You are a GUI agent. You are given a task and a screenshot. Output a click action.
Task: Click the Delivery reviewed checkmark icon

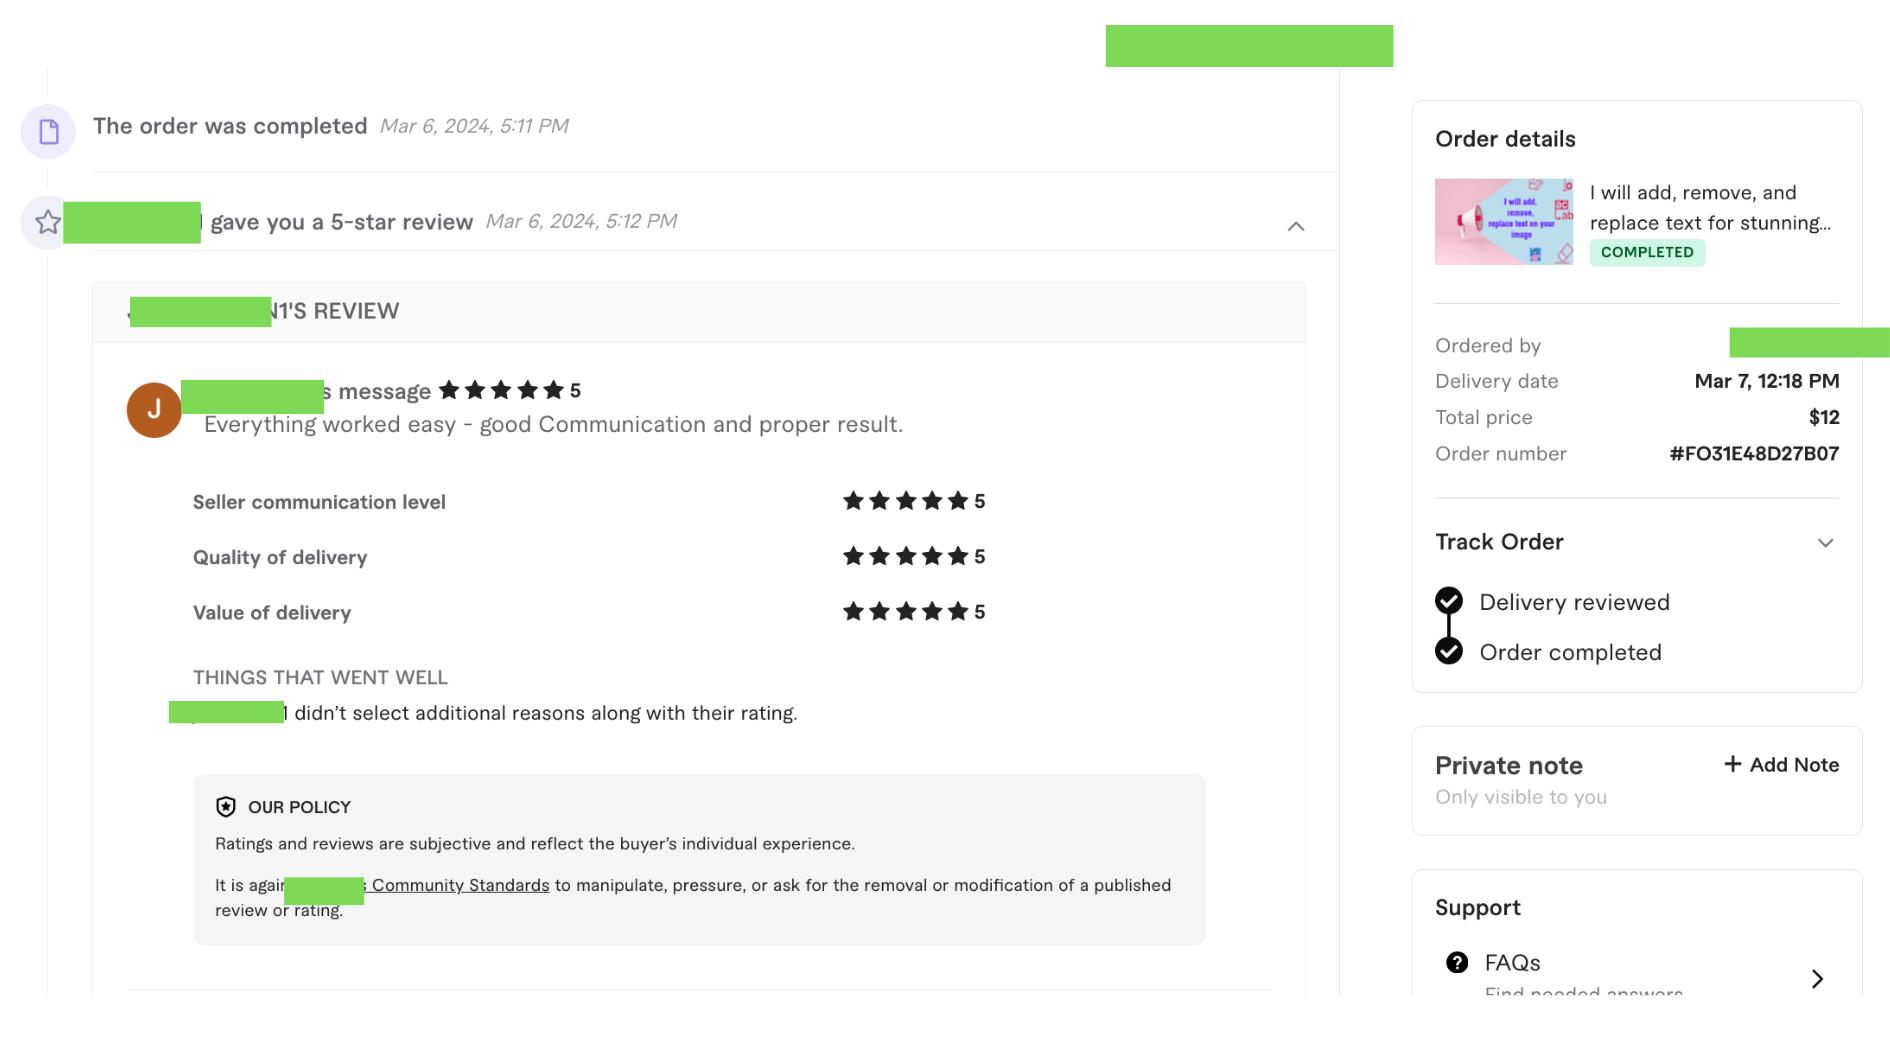click(1449, 601)
